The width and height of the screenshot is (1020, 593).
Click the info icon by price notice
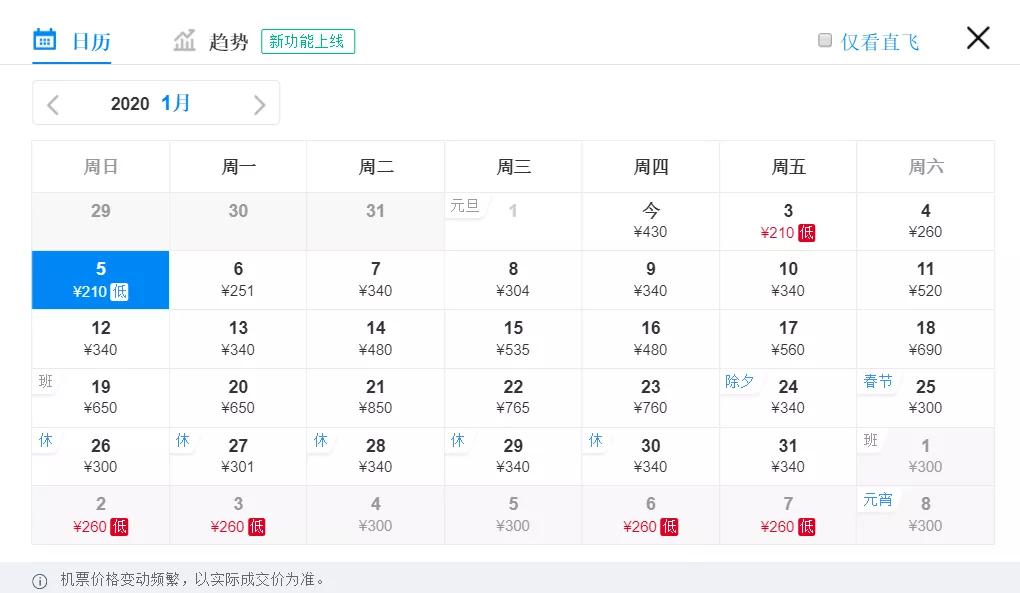click(x=40, y=581)
